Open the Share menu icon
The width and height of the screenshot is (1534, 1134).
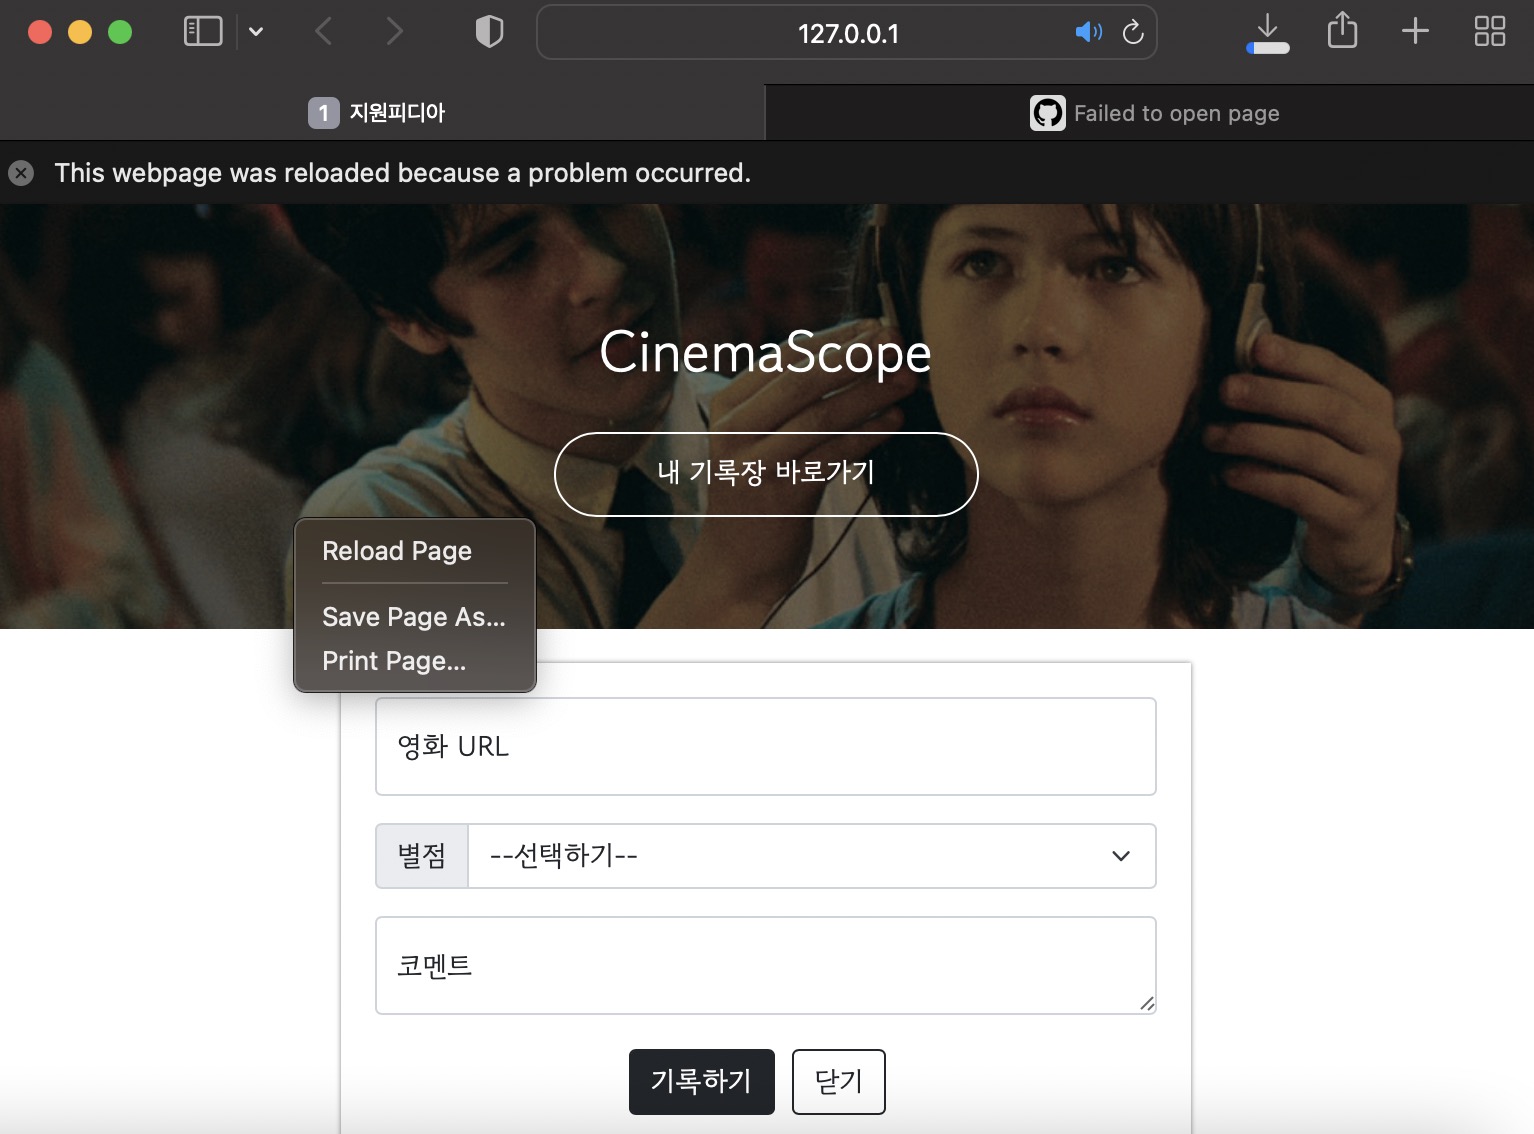click(x=1342, y=30)
